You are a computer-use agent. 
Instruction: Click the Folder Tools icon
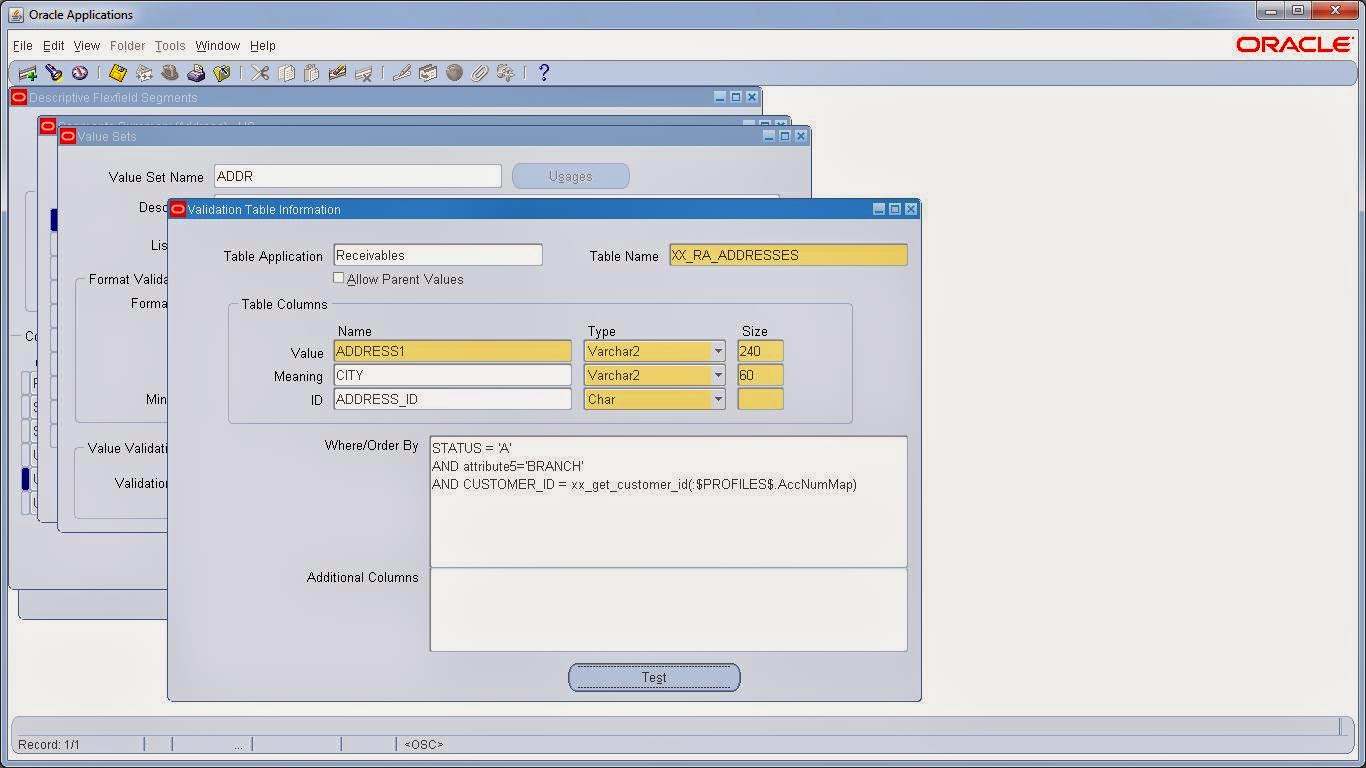[506, 73]
